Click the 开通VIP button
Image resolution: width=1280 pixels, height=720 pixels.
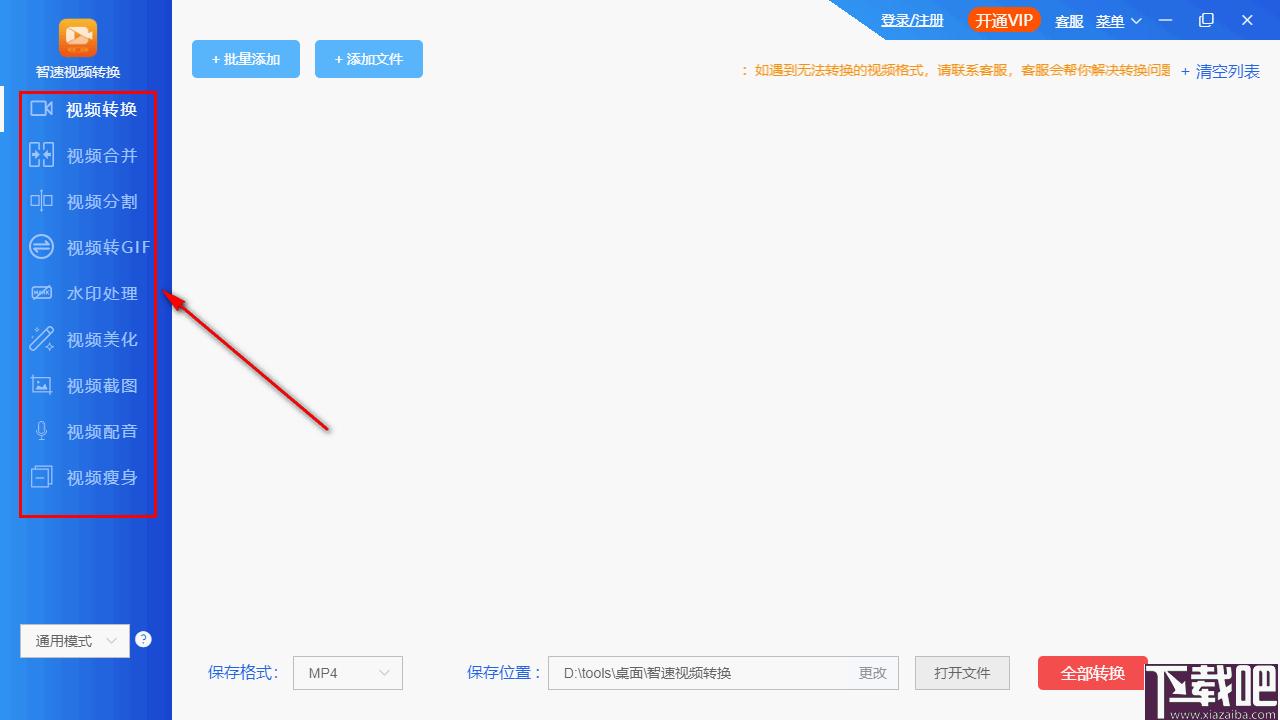click(1004, 20)
